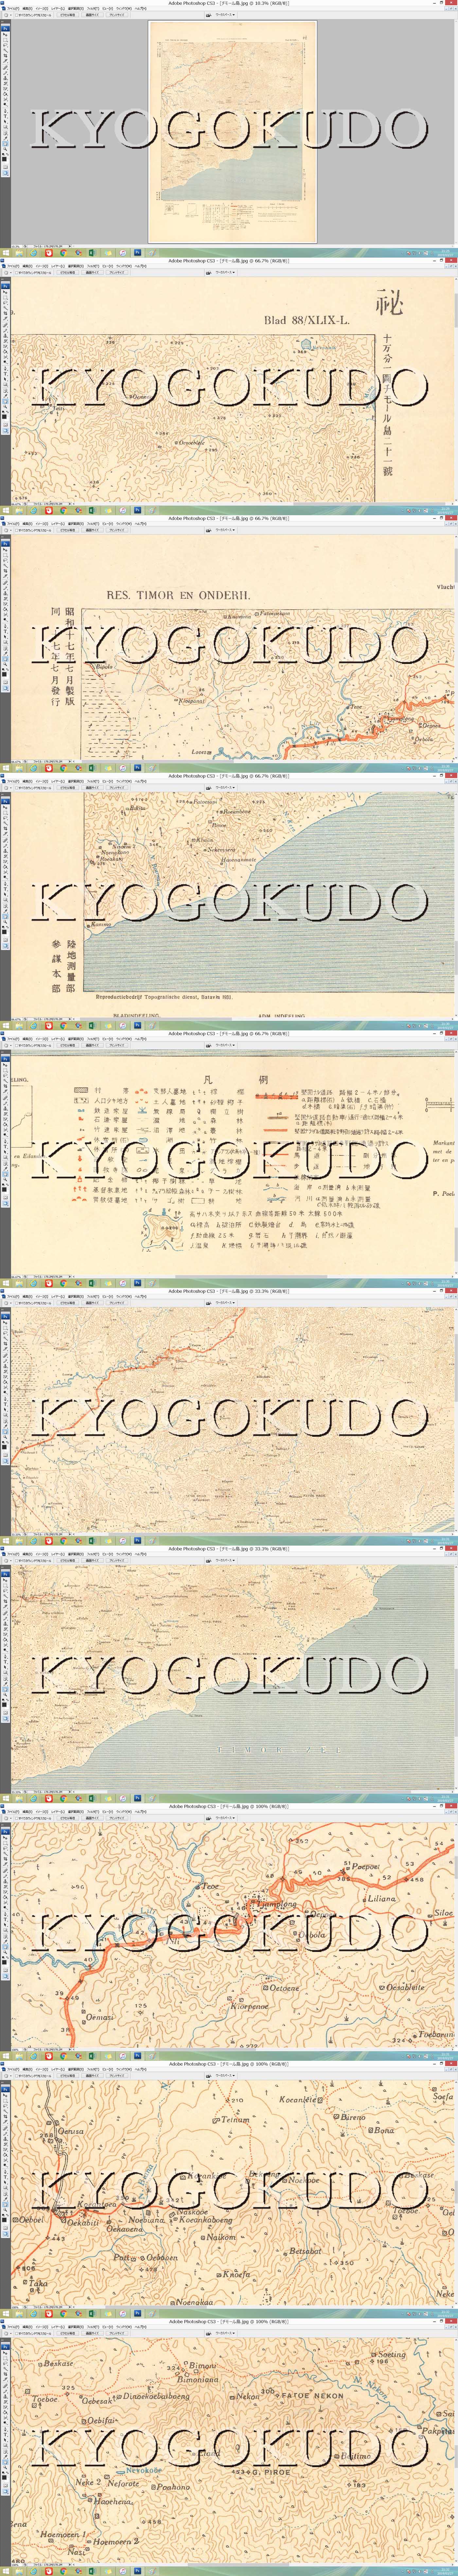This screenshot has width=458, height=2576.
Task: Select the Lasso tool in the 30.3% window
Action: click(x=5, y=45)
